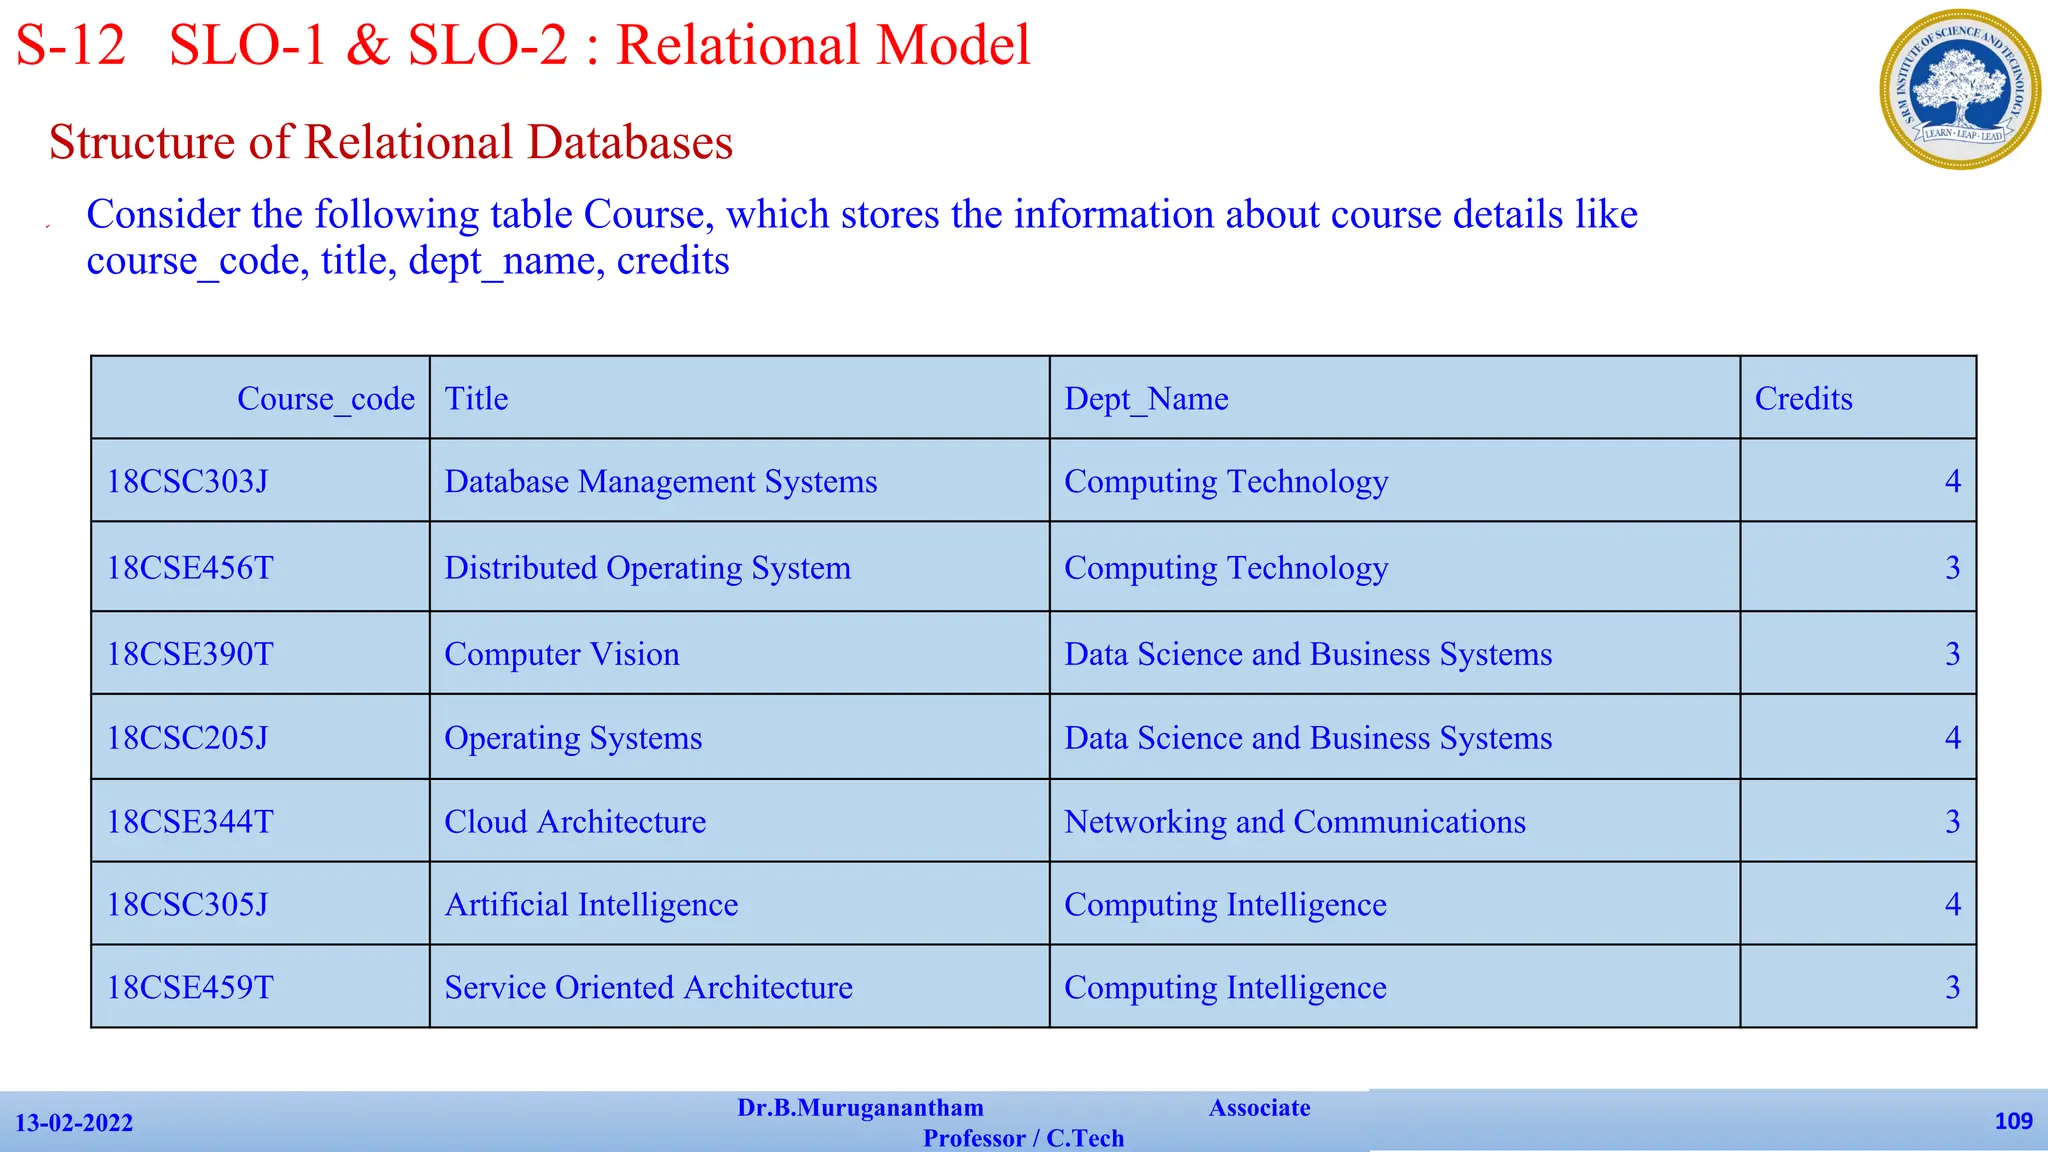2048x1152 pixels.
Task: Select the cell '18CSC305J'
Action: click(260, 904)
